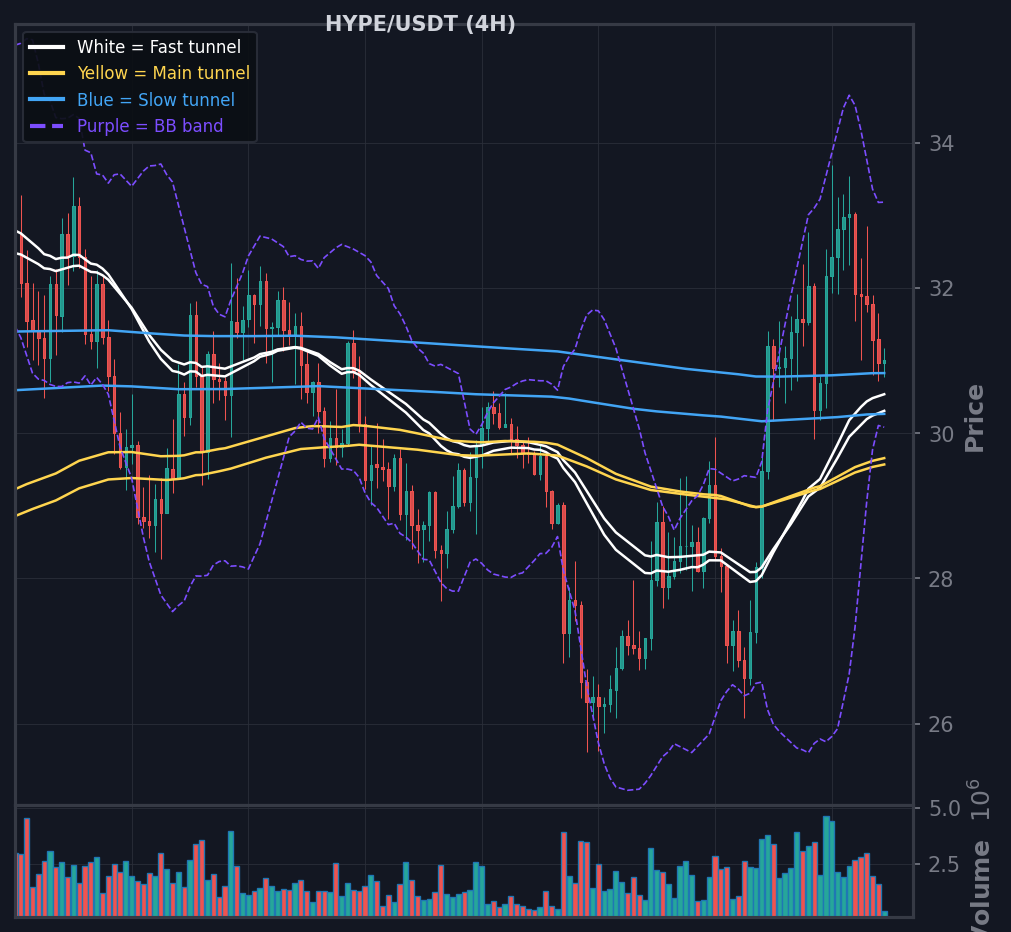
Task: Click the Volume axis title
Action: (980, 886)
